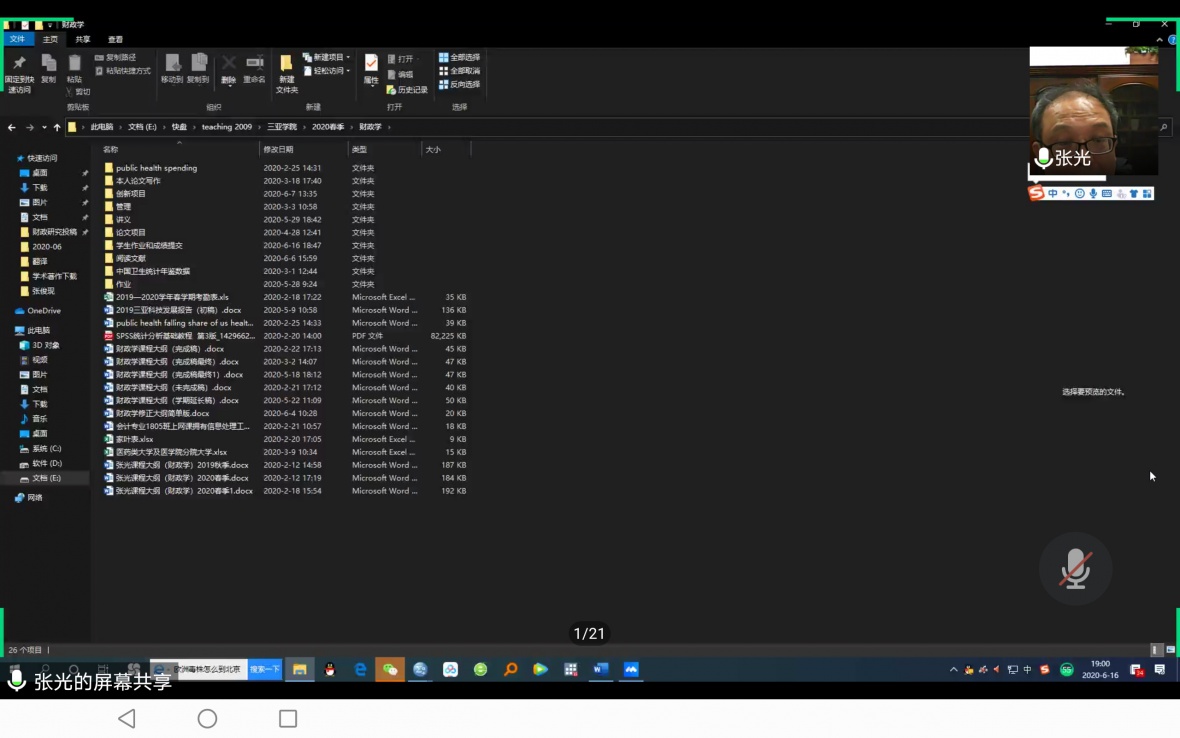The height and width of the screenshot is (738, 1180).
Task: Click the muted microphone button
Action: tap(1075, 568)
